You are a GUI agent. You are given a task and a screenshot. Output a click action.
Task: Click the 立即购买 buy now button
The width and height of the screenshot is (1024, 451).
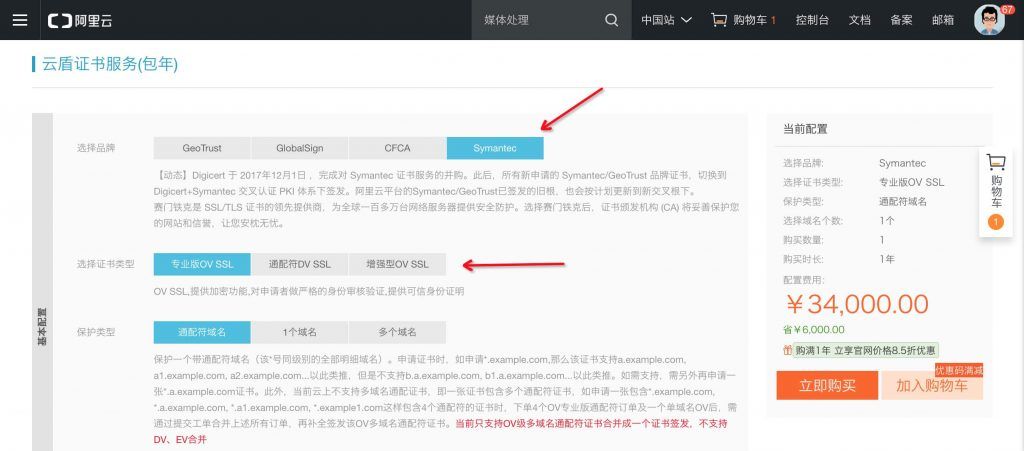(x=827, y=385)
